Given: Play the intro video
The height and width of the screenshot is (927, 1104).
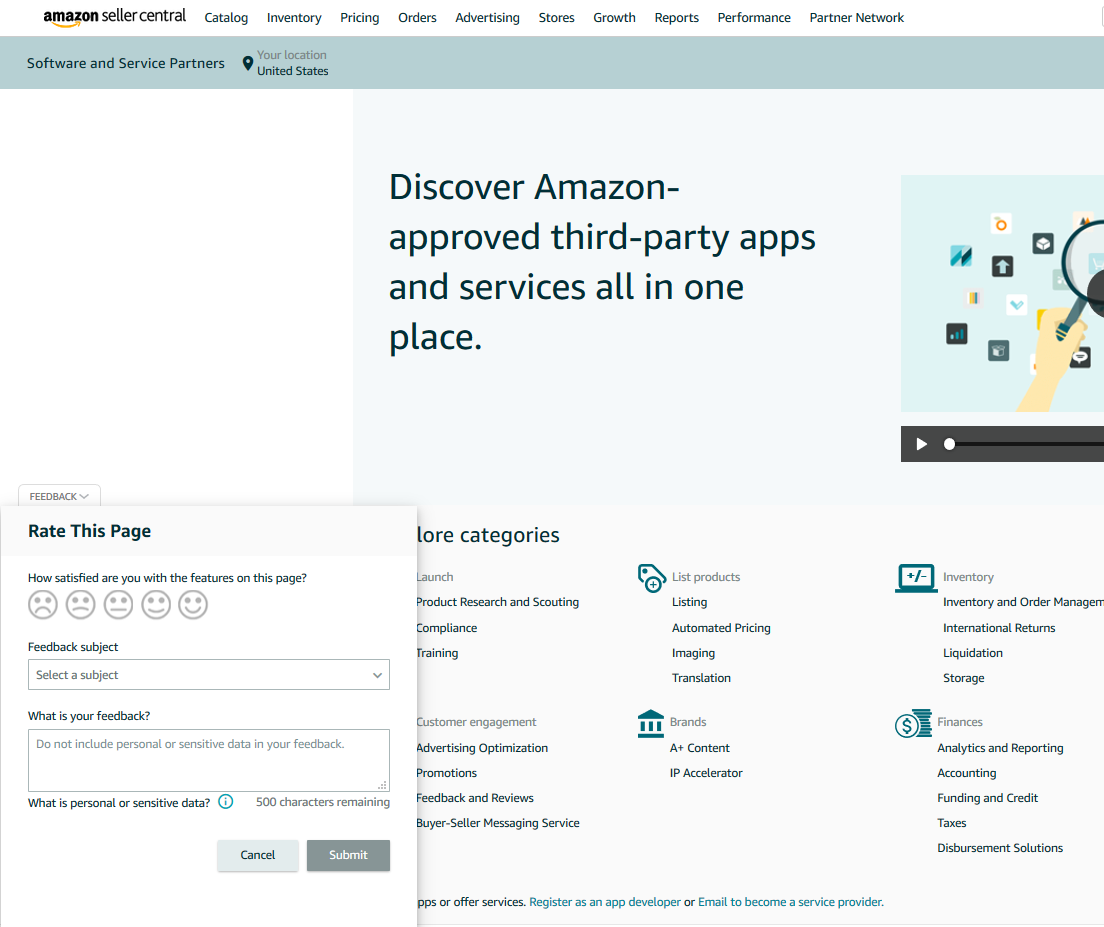Looking at the screenshot, I should (921, 444).
